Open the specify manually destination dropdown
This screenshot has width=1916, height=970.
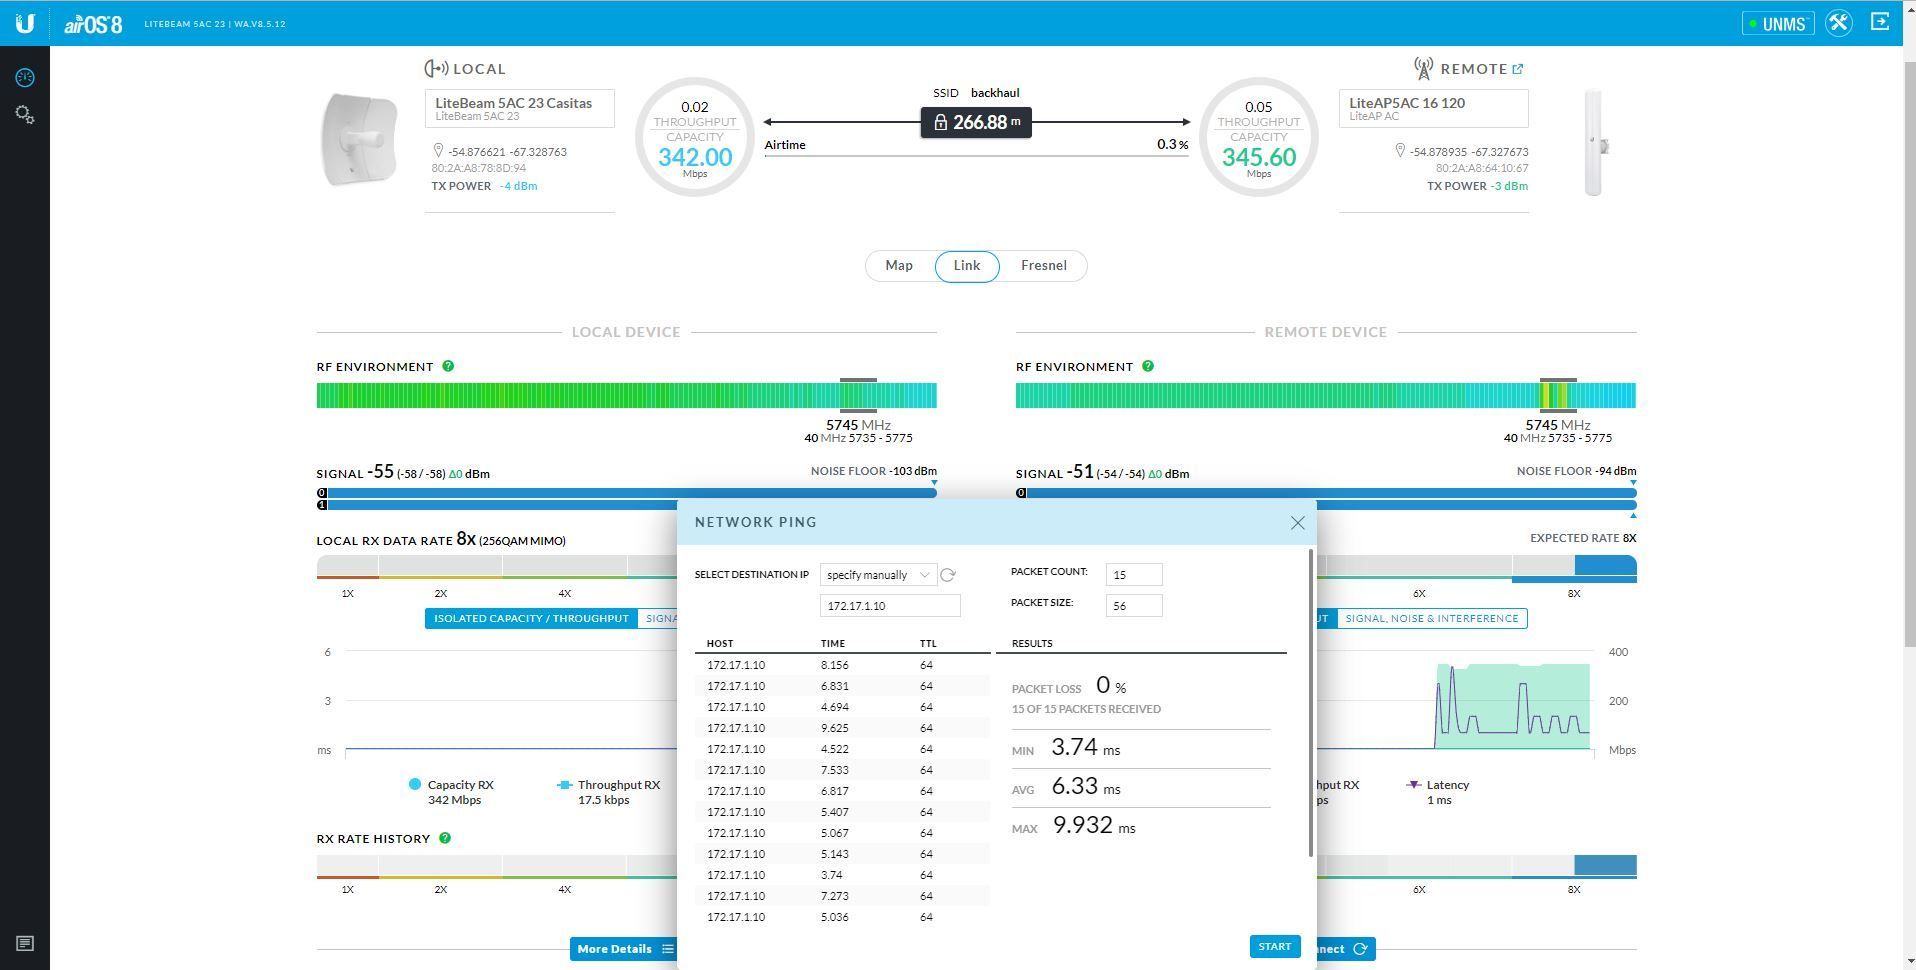877,575
